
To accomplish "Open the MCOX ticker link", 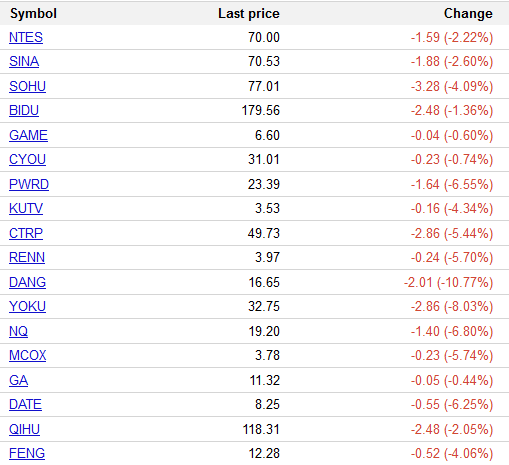I will tap(28, 356).
